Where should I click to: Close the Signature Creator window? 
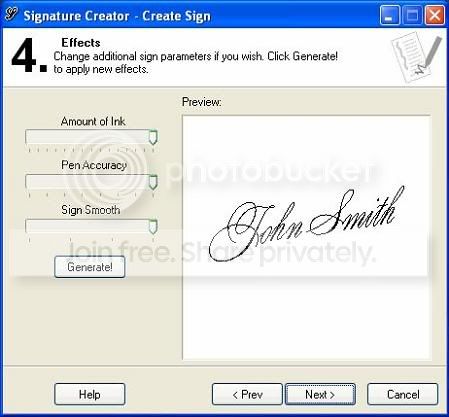click(435, 15)
